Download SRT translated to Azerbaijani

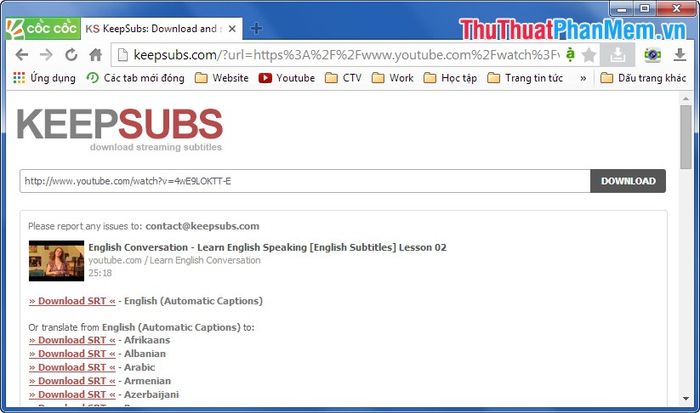[72, 395]
